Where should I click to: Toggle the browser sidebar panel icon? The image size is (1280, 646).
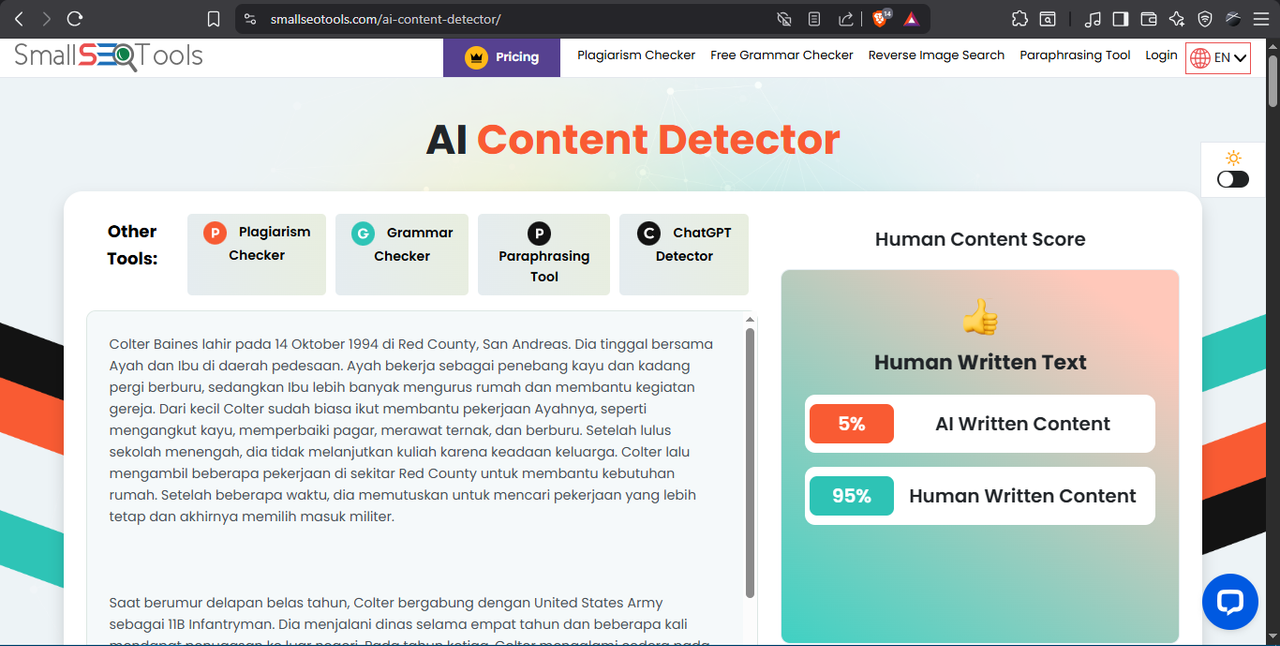[x=1121, y=19]
